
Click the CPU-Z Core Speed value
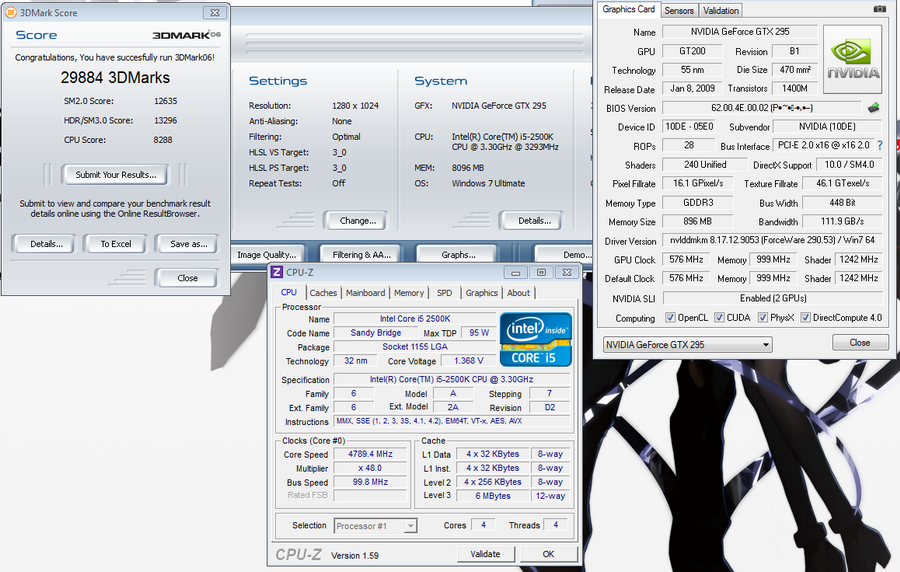(370, 454)
